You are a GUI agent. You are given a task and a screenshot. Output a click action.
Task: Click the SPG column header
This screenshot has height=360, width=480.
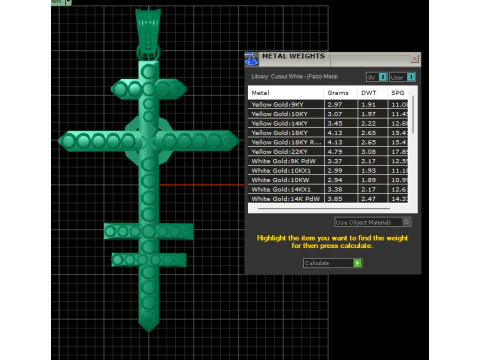(x=398, y=93)
